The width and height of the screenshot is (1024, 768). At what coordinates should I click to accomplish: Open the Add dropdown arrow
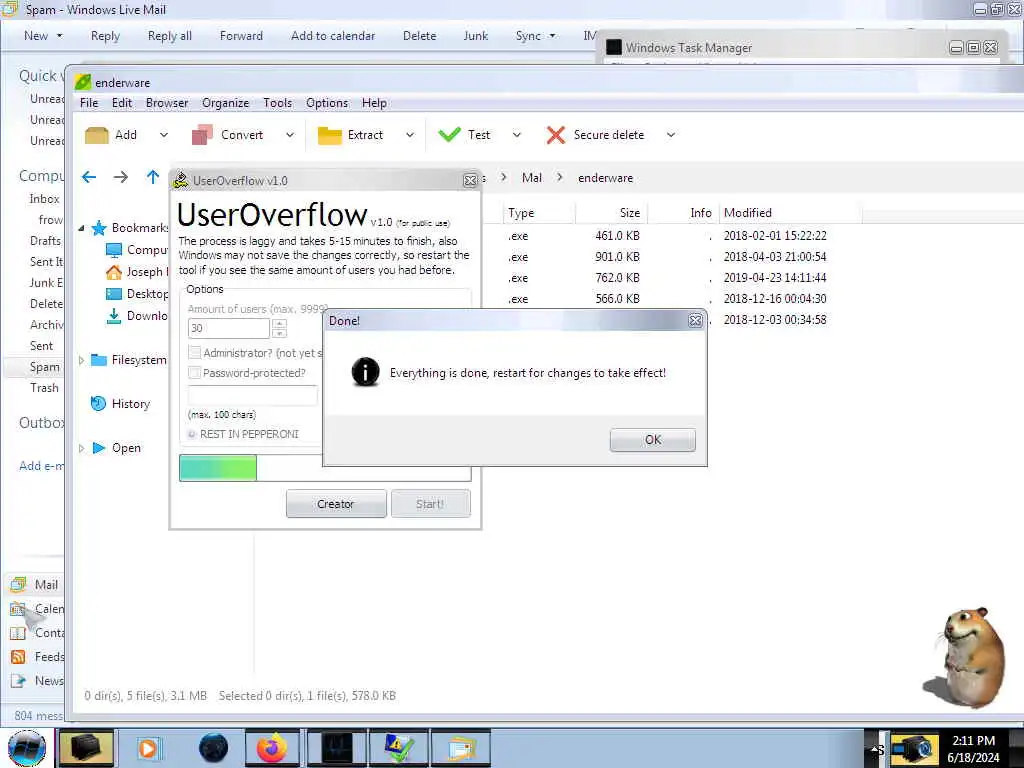point(164,135)
